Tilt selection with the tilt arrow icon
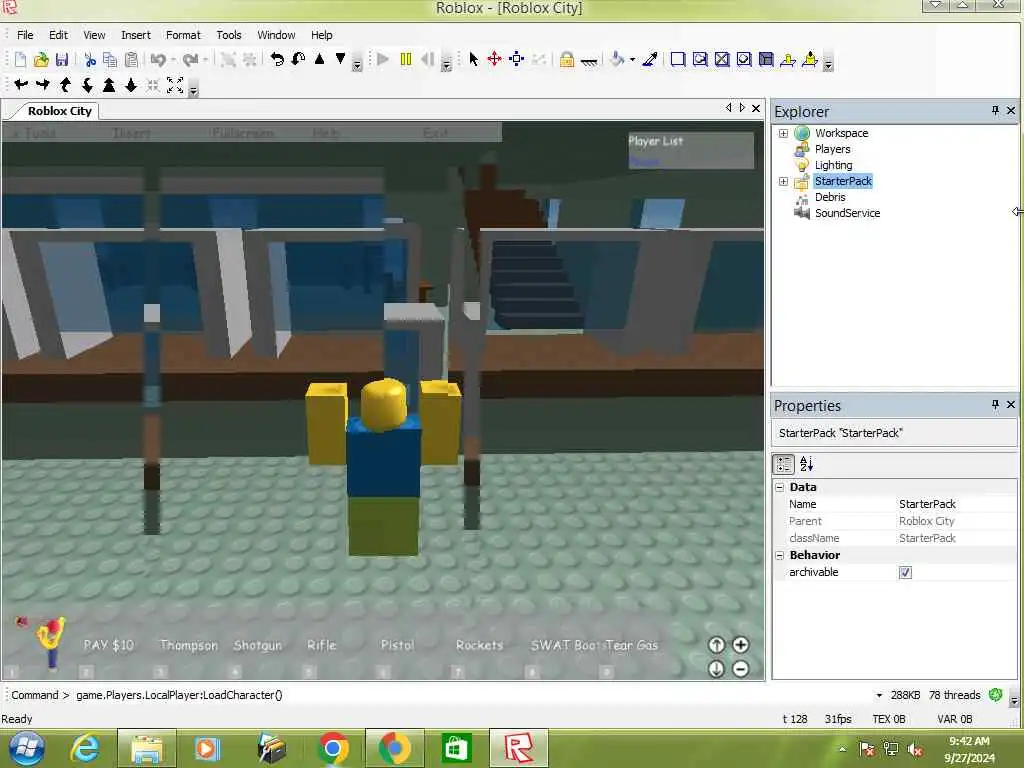 (298, 59)
